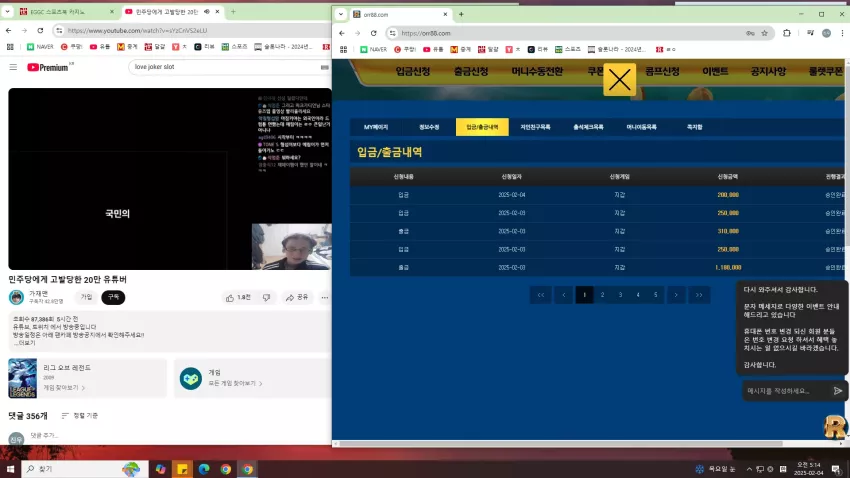
Task: Mute the YouTube tab via speaker icon
Action: (x=207, y=11)
